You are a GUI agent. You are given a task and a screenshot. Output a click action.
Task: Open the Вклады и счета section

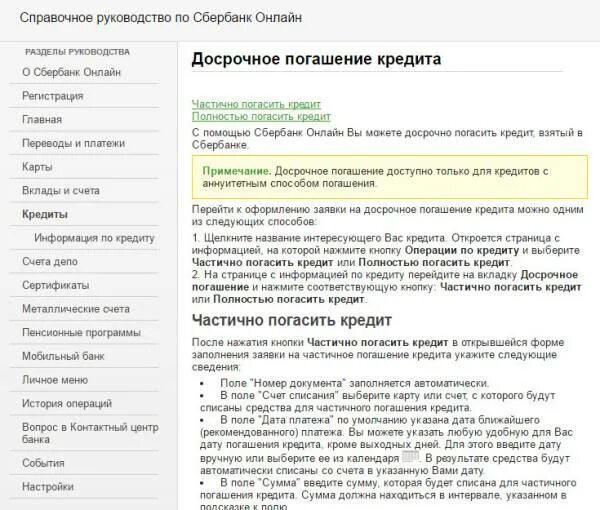point(61,191)
